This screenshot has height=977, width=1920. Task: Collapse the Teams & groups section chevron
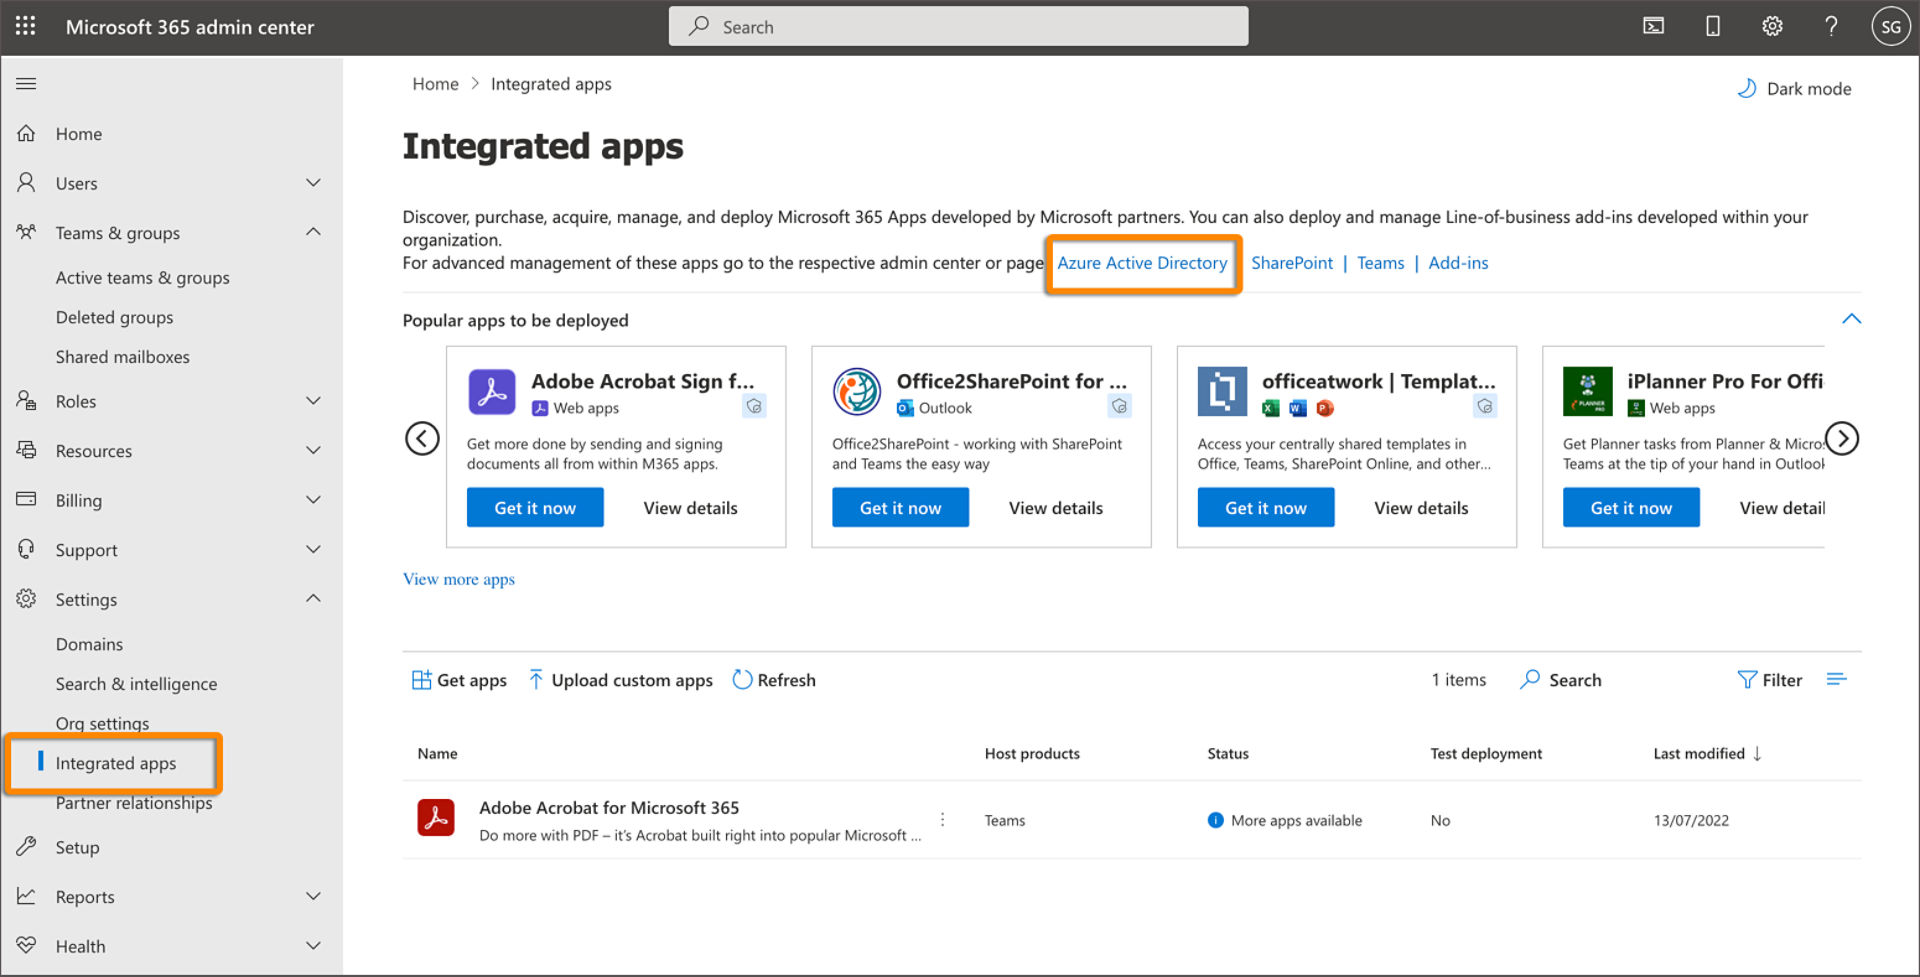click(313, 232)
